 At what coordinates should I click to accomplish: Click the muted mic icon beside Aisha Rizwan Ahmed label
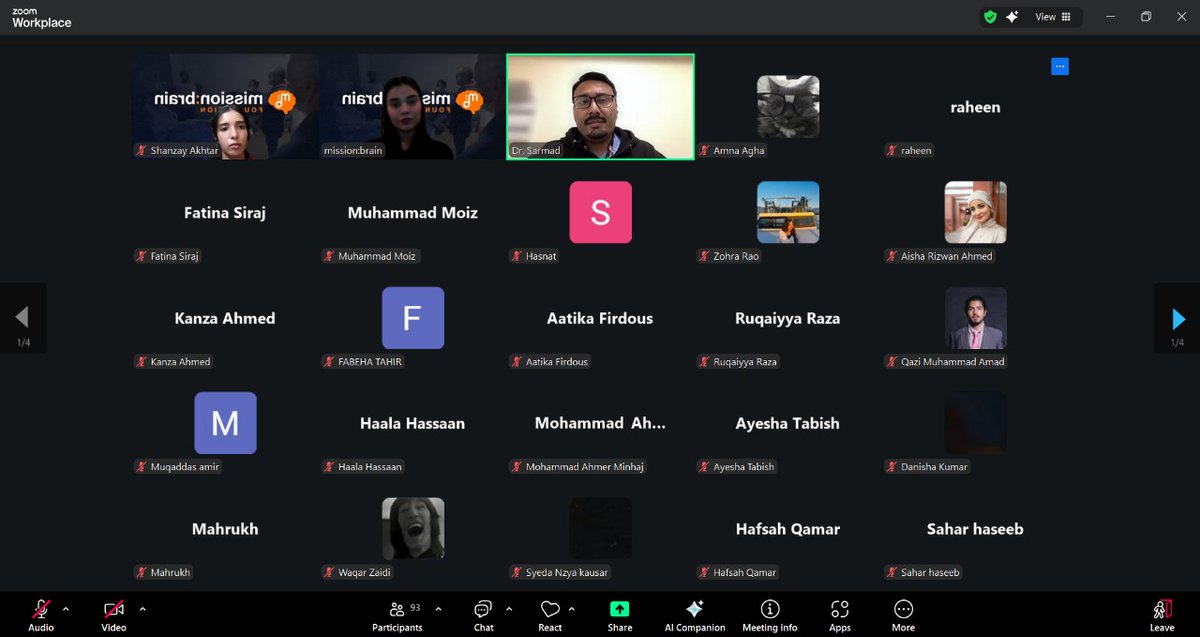point(892,256)
